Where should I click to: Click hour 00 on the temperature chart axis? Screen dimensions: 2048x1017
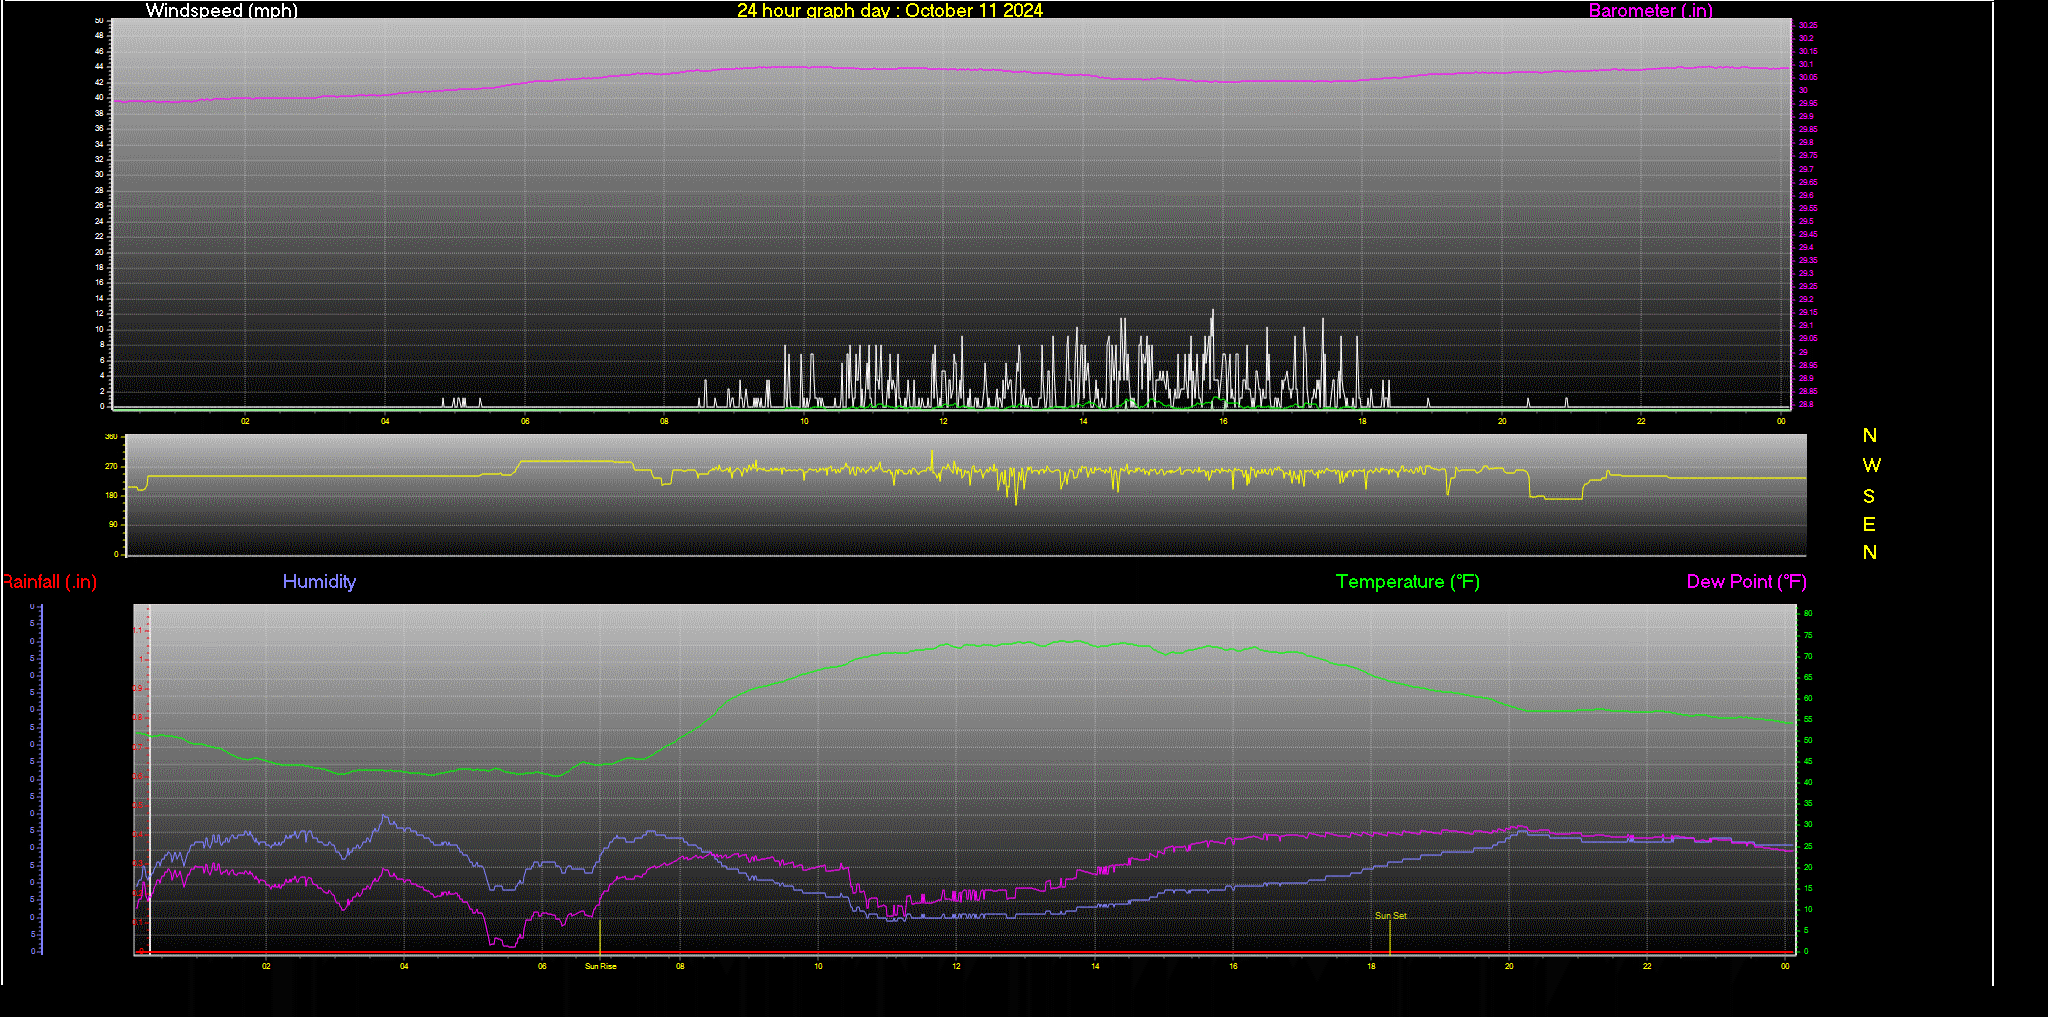tap(1785, 966)
